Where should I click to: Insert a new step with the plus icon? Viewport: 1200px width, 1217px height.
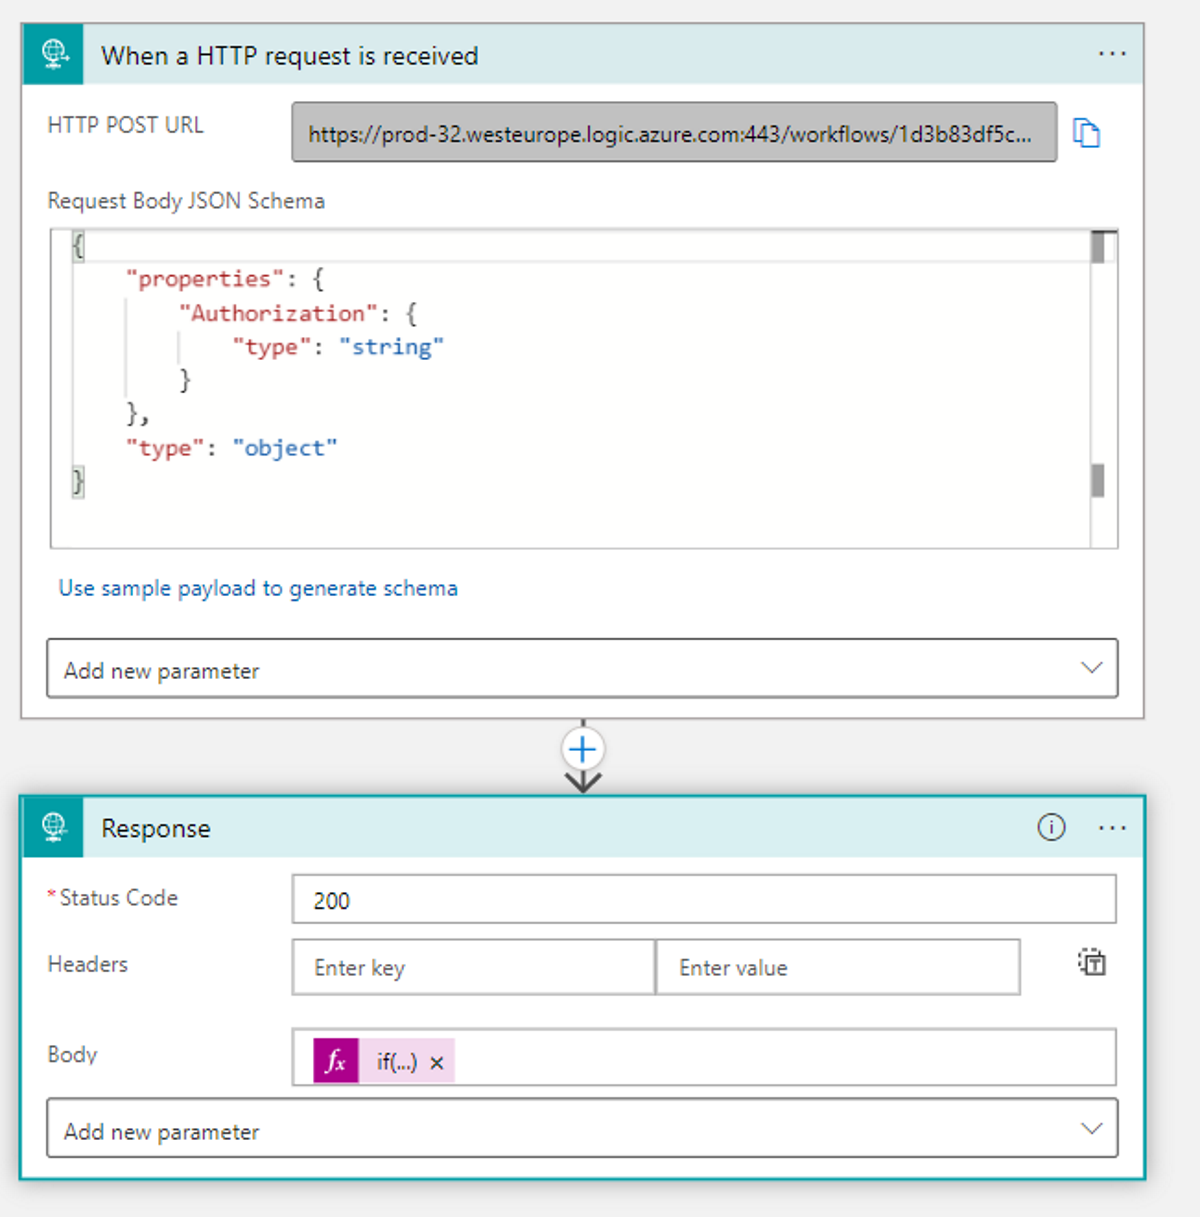coord(582,749)
